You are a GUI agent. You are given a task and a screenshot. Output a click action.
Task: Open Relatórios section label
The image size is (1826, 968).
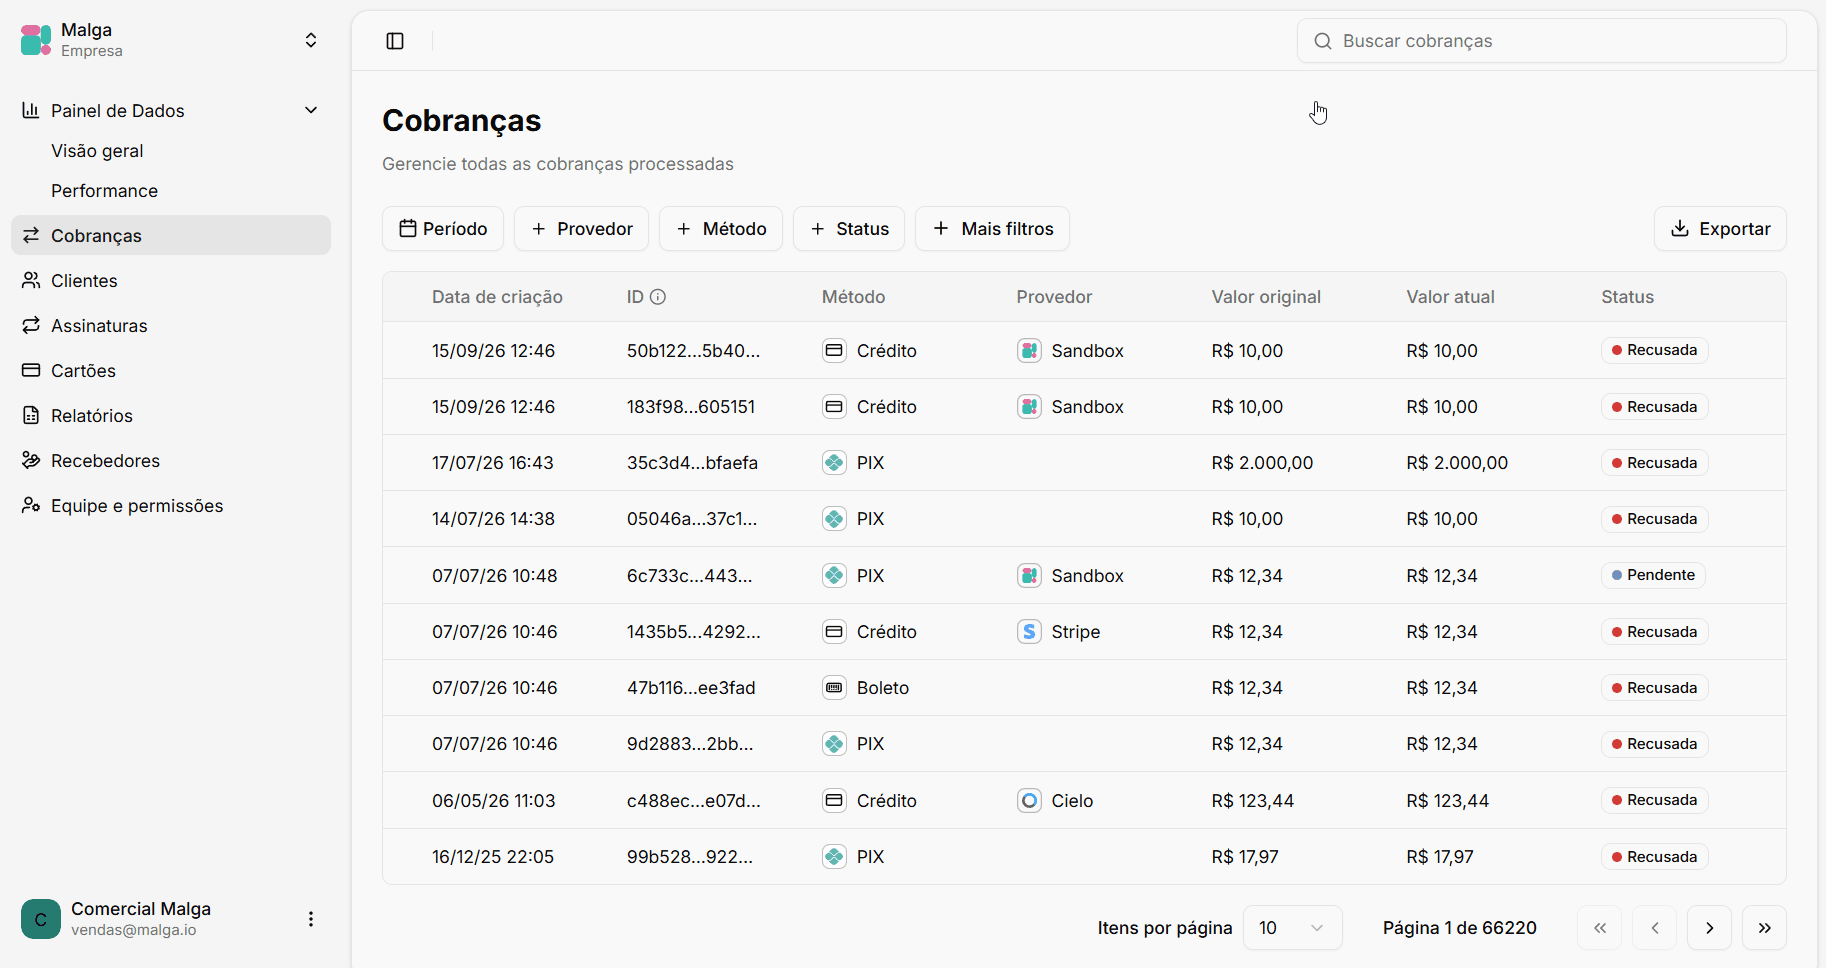92,416
